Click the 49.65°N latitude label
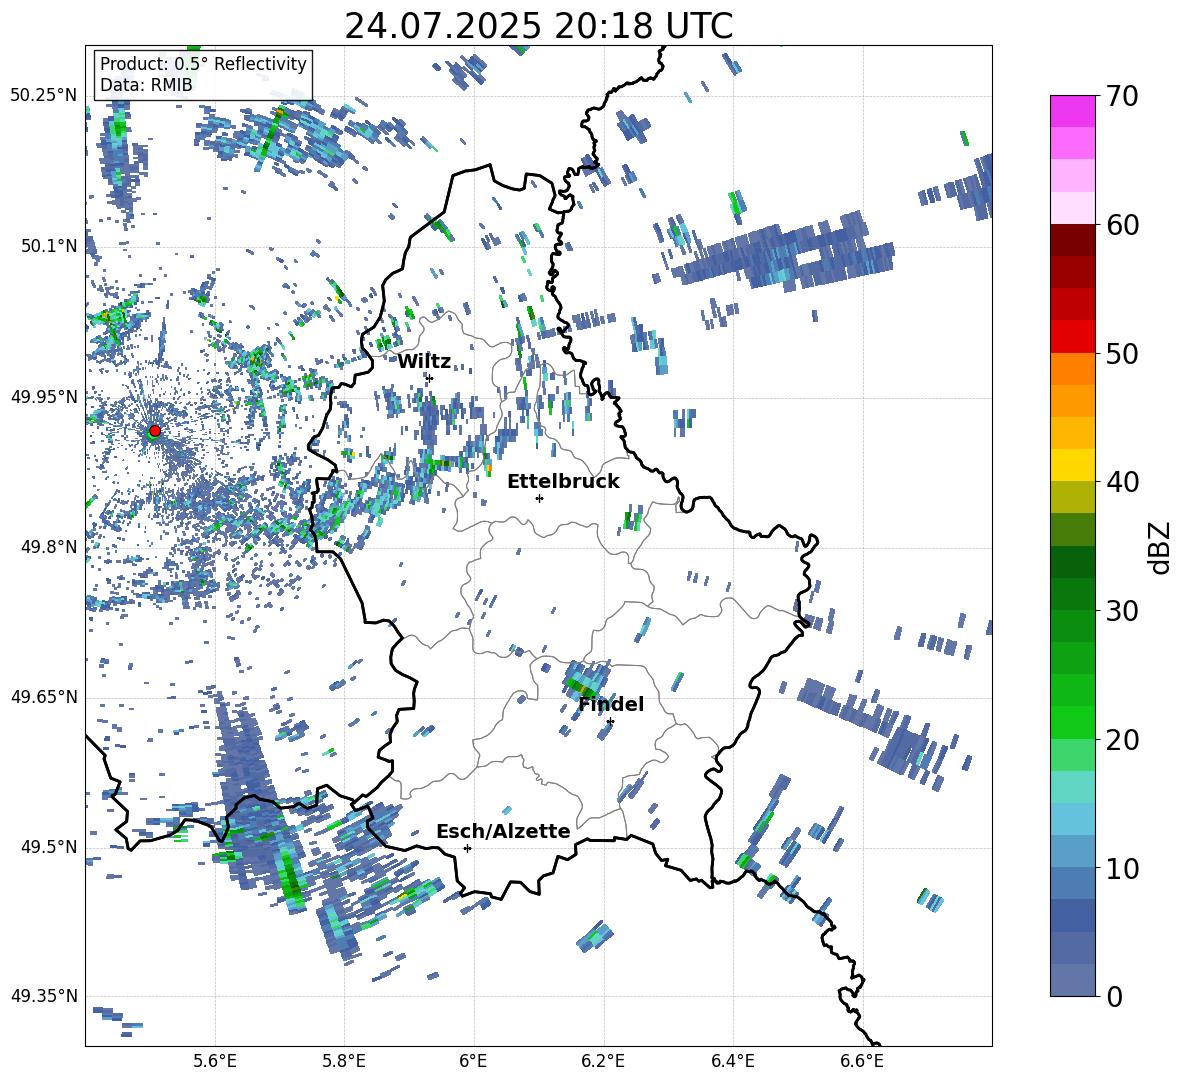This screenshot has height=1081, width=1184. (x=44, y=696)
